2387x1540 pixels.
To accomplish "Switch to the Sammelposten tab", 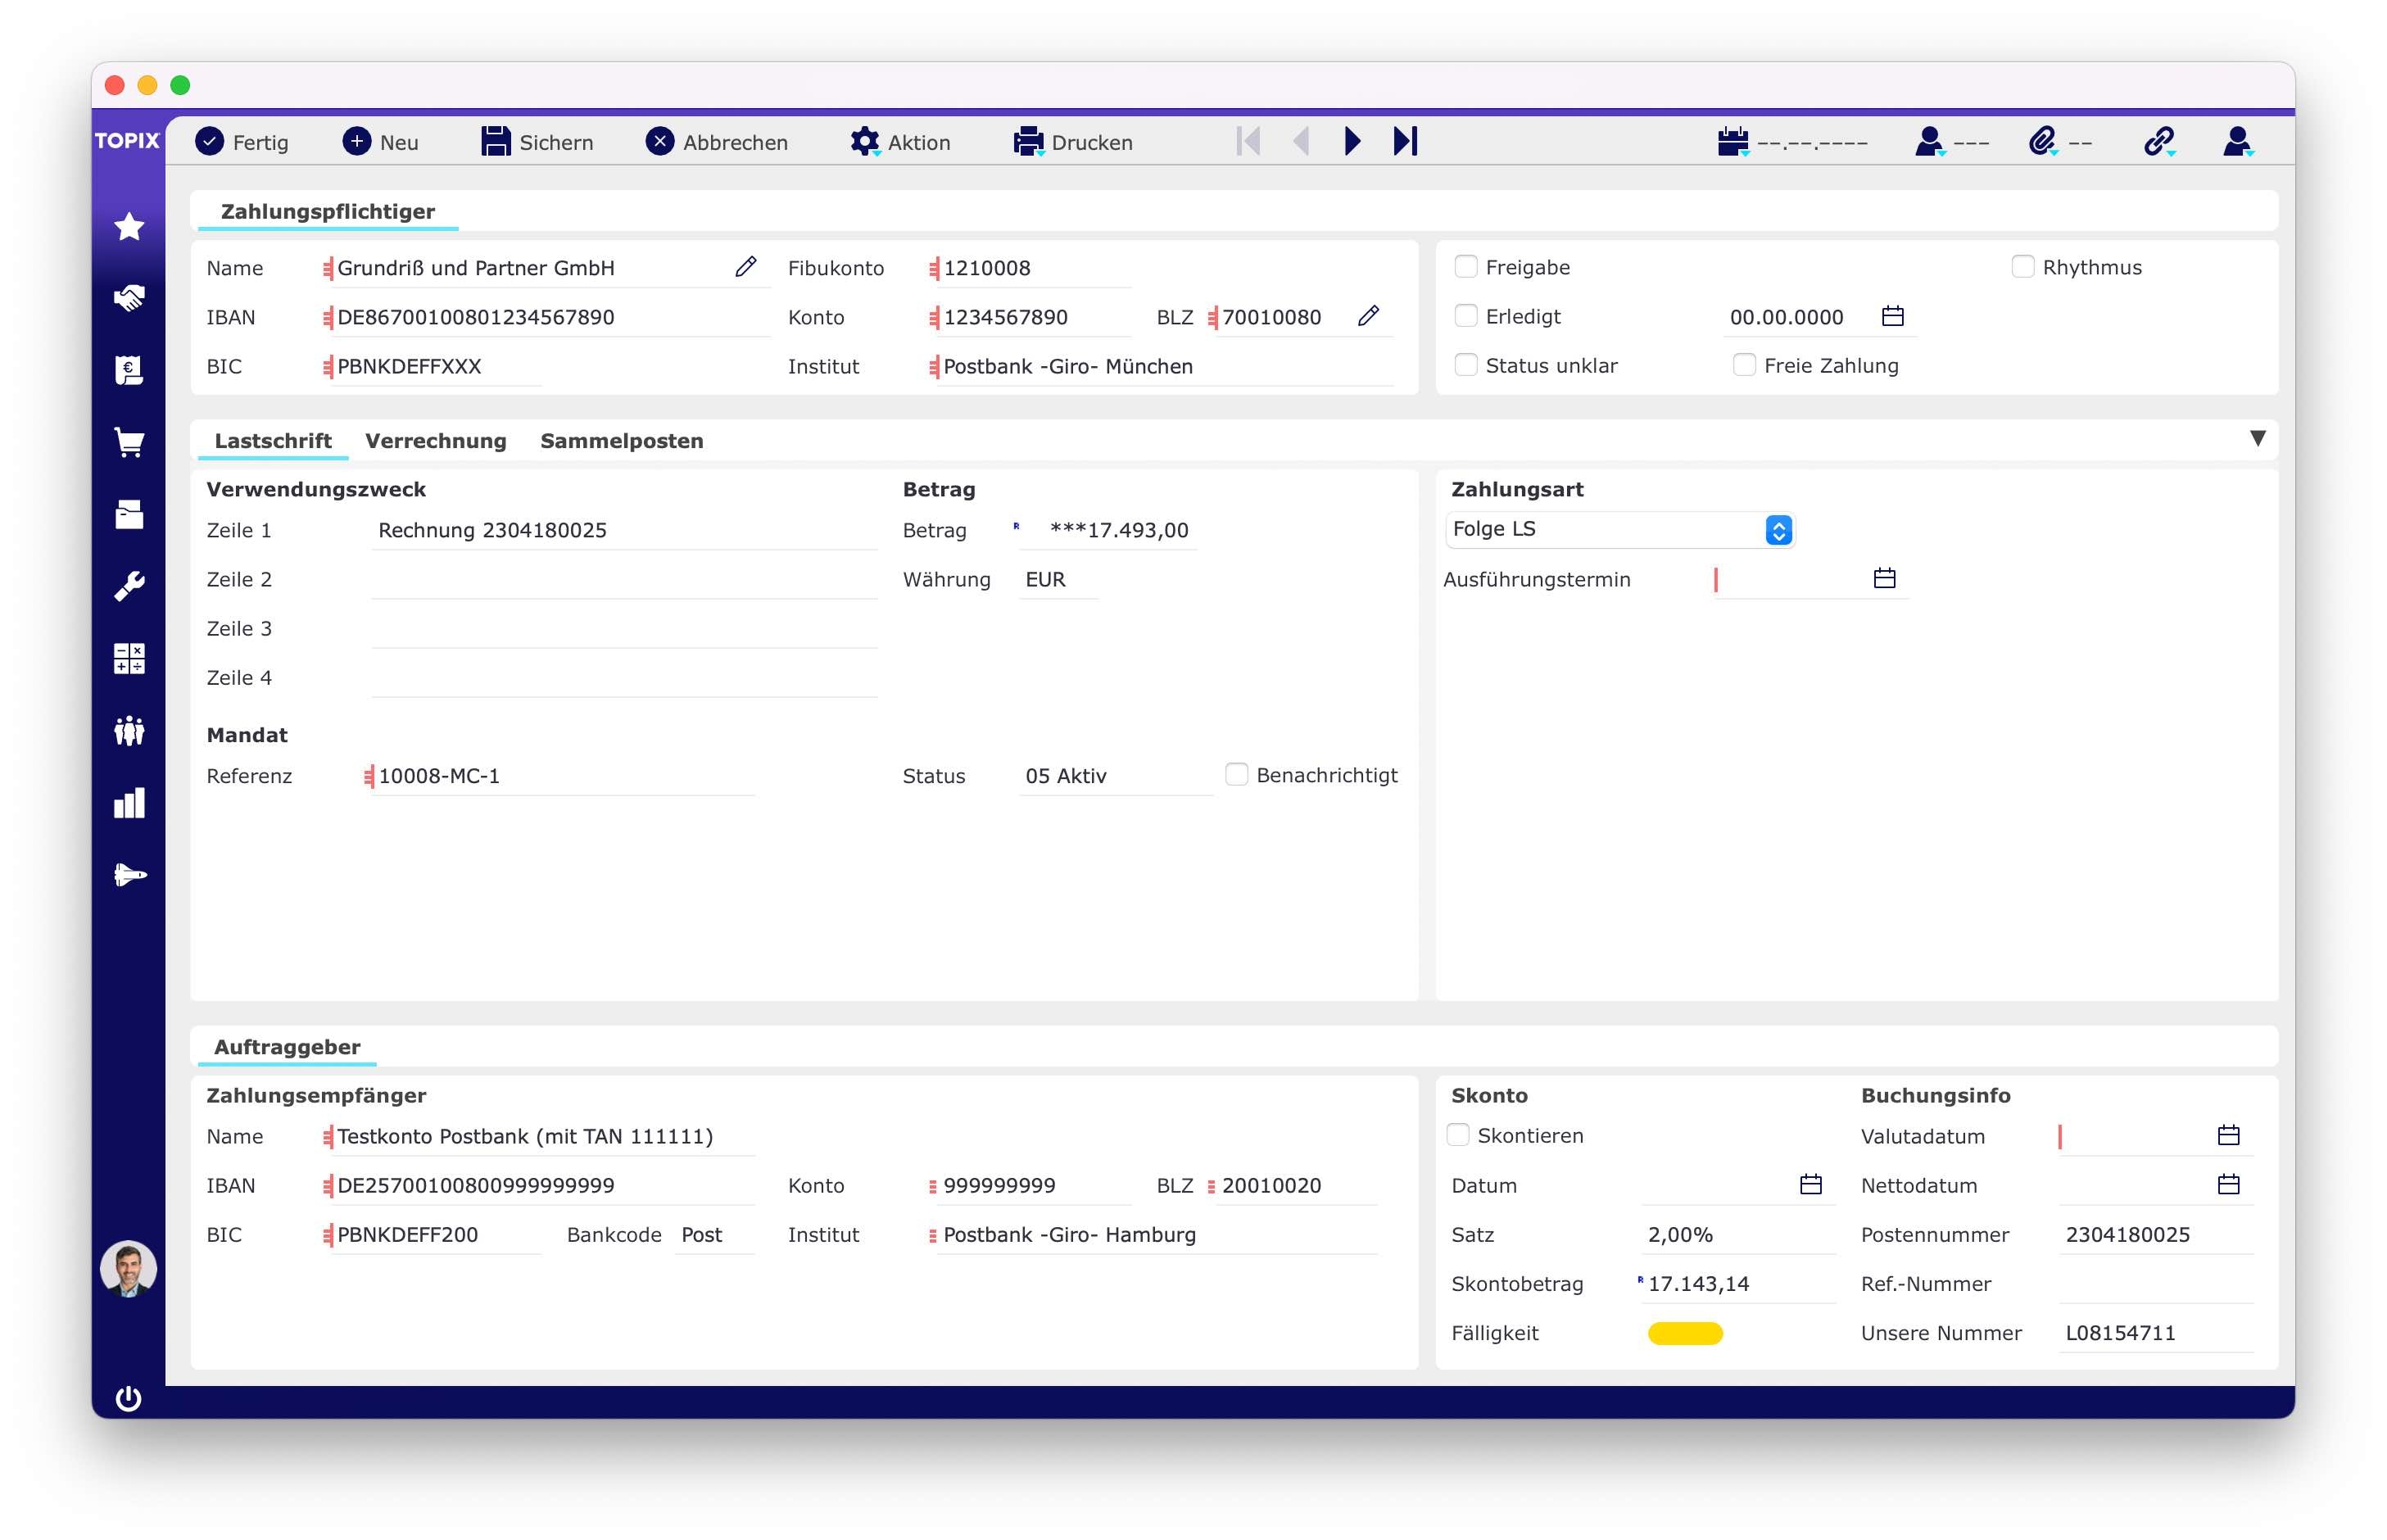I will pos(621,441).
